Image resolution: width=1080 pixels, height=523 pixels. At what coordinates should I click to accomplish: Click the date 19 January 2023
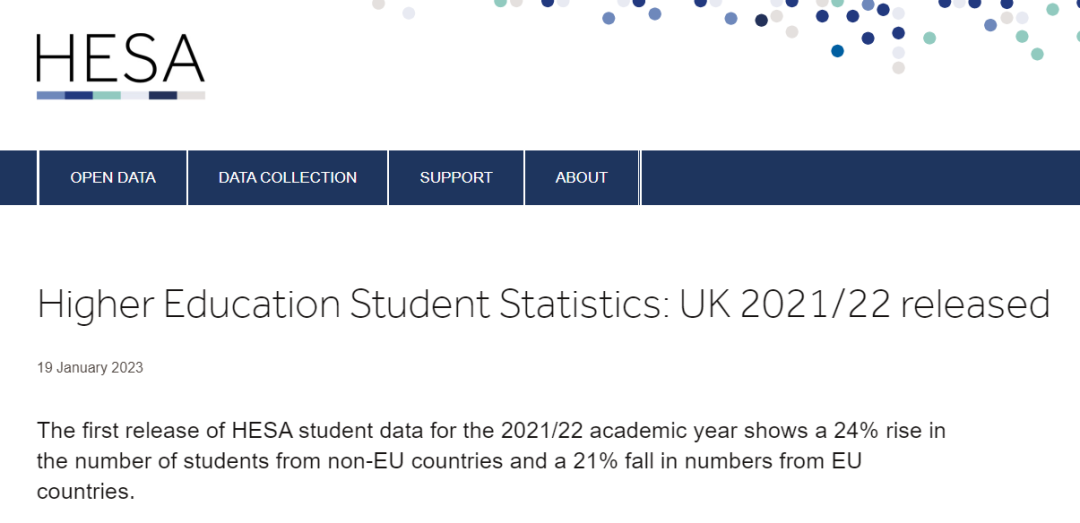click(x=90, y=367)
